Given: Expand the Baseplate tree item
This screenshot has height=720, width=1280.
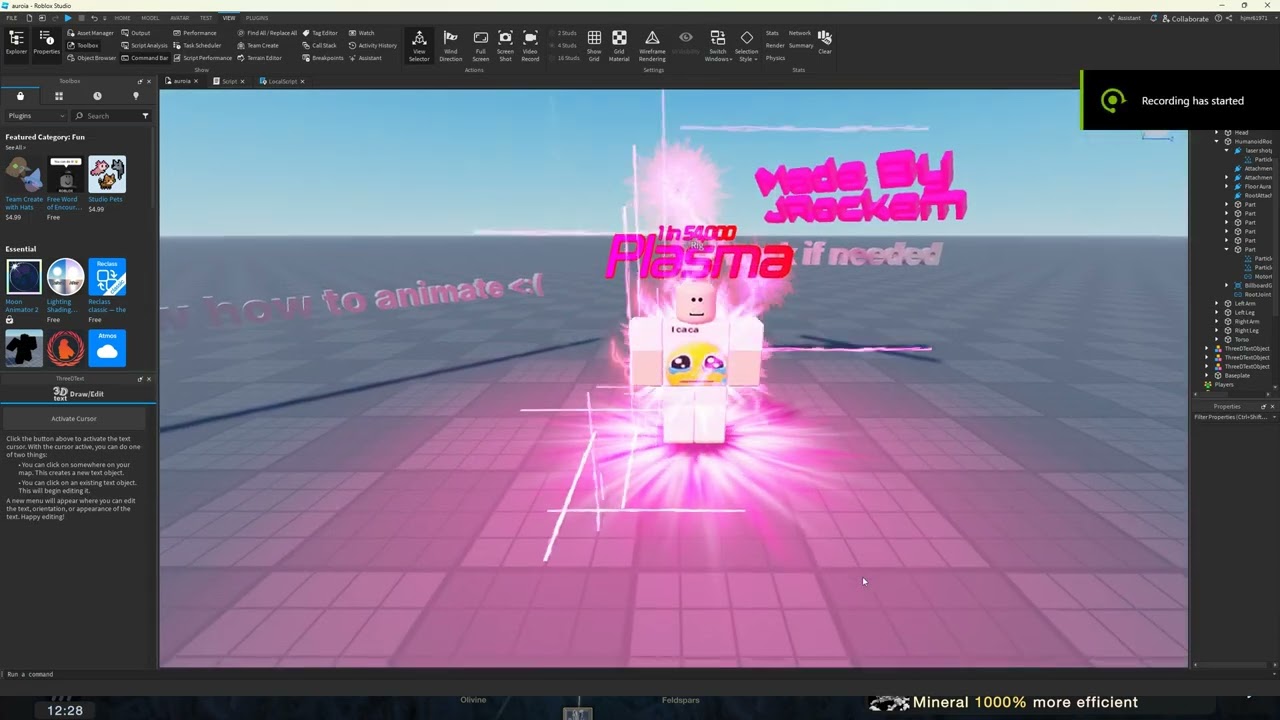Looking at the screenshot, I should 1208,375.
